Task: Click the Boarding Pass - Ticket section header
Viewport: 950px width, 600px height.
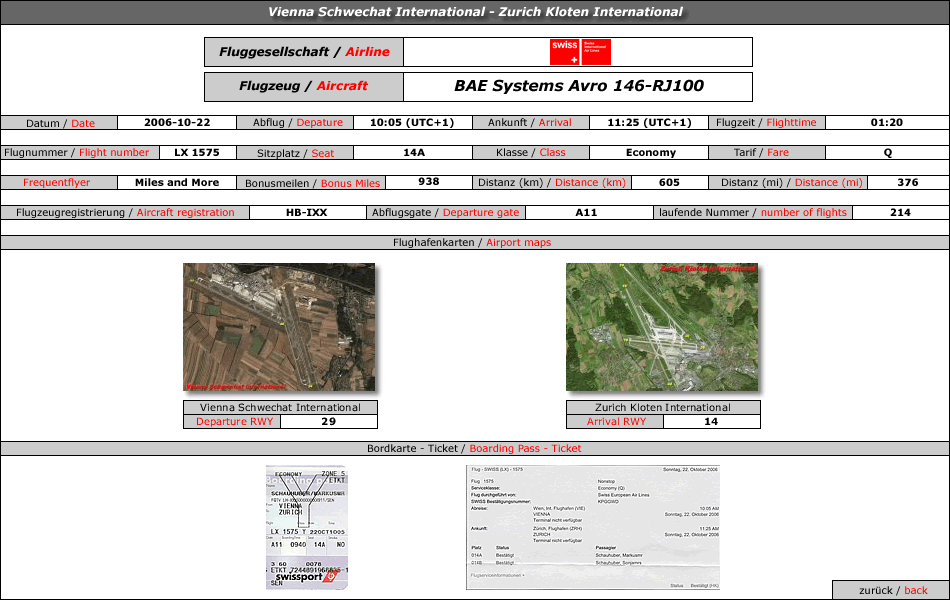Action: [474, 448]
